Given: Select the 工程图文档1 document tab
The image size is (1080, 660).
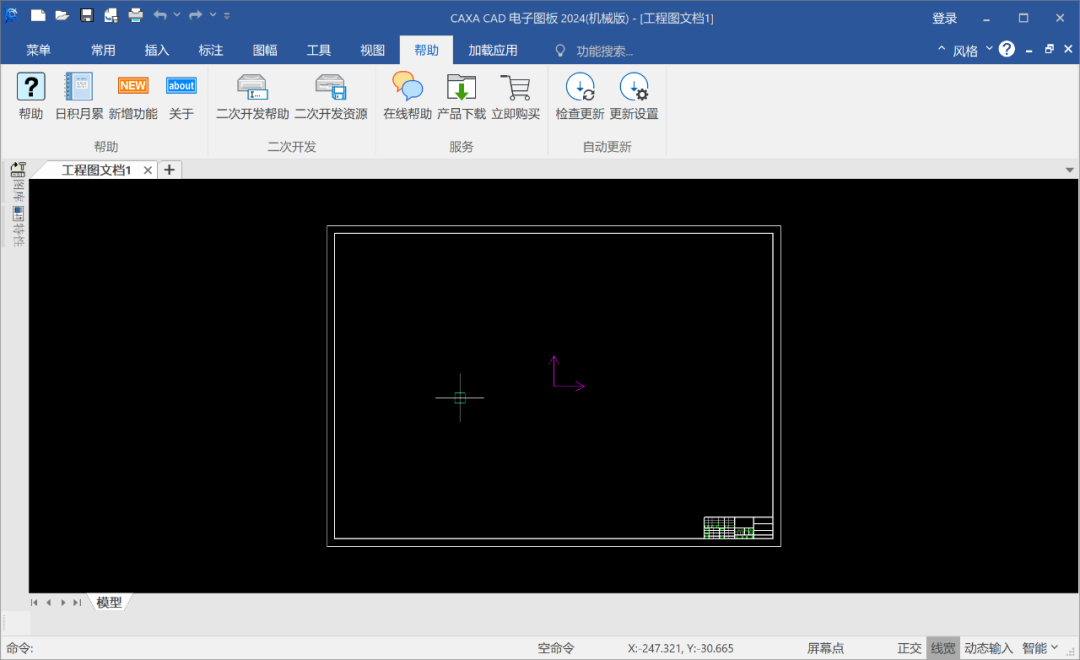Looking at the screenshot, I should coord(96,170).
